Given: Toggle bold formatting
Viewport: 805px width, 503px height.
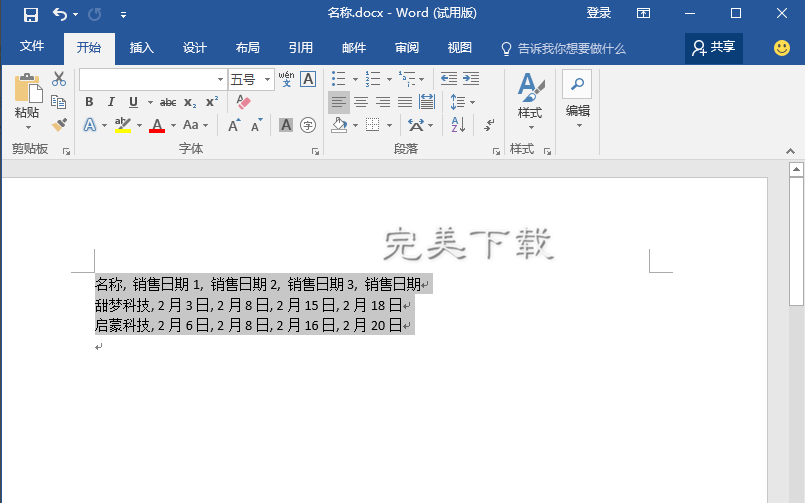Looking at the screenshot, I should [89, 102].
